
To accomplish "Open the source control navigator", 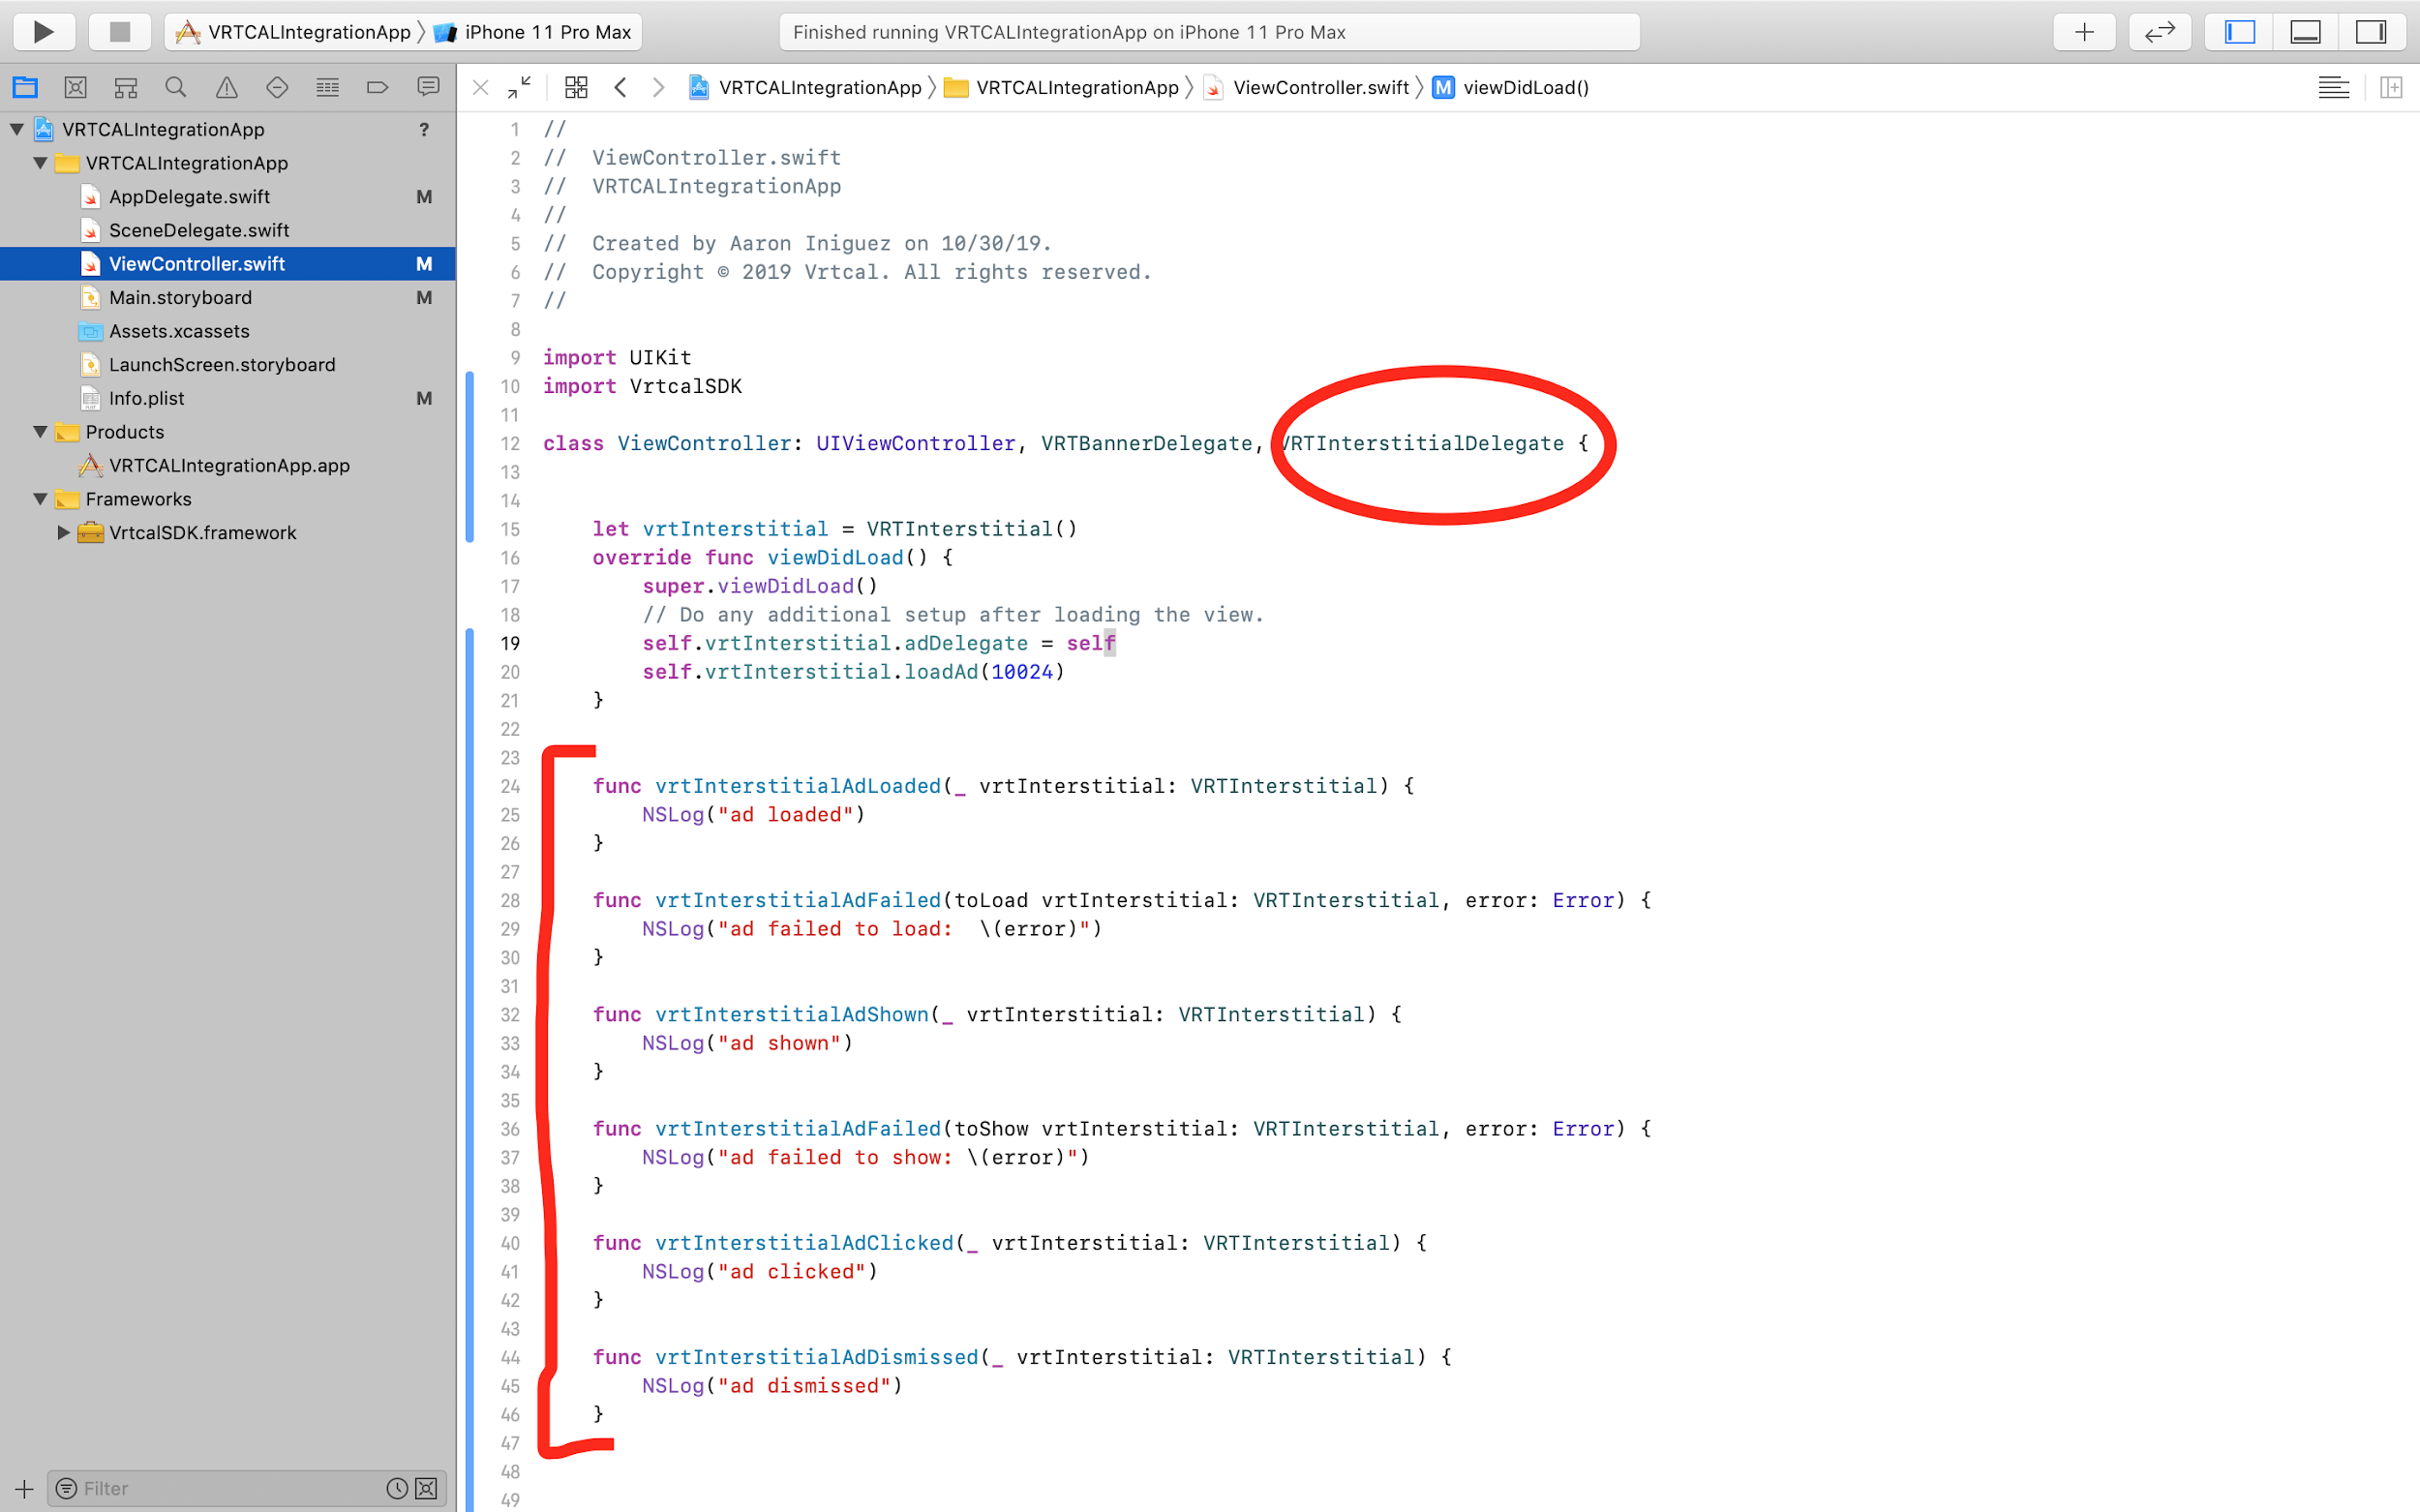I will coord(75,88).
